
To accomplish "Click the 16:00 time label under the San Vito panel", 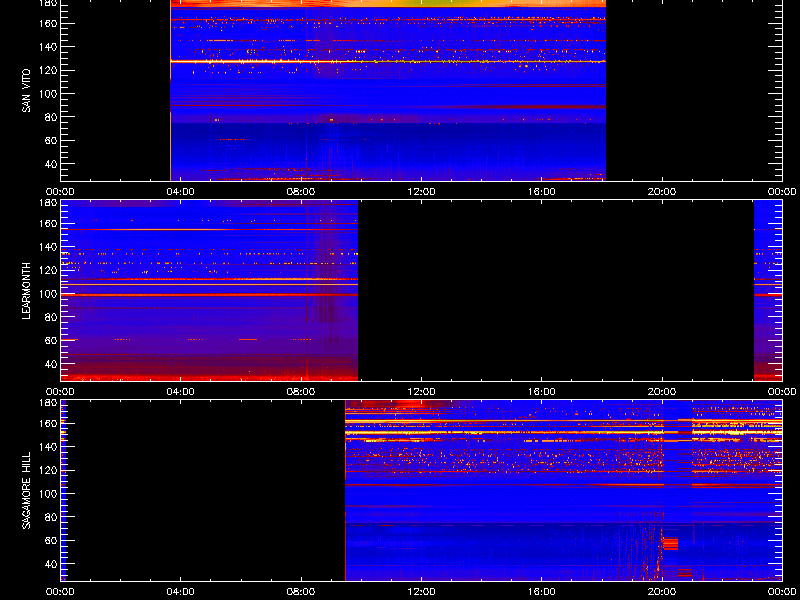I will [x=541, y=192].
